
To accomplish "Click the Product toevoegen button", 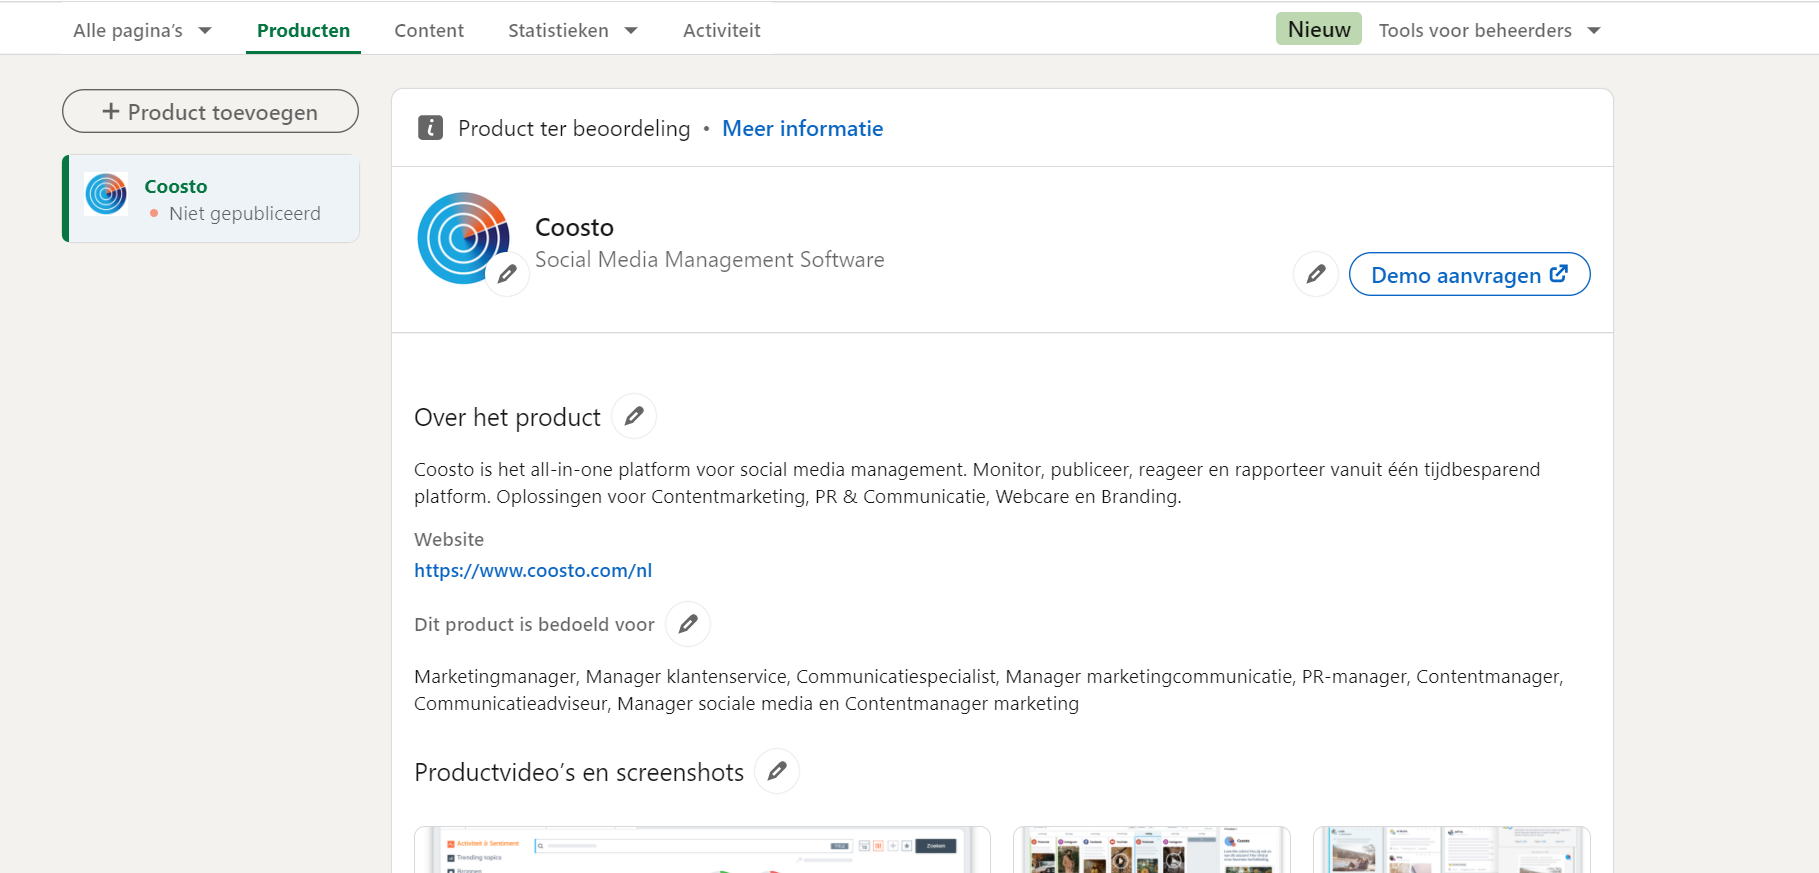I will click(210, 111).
